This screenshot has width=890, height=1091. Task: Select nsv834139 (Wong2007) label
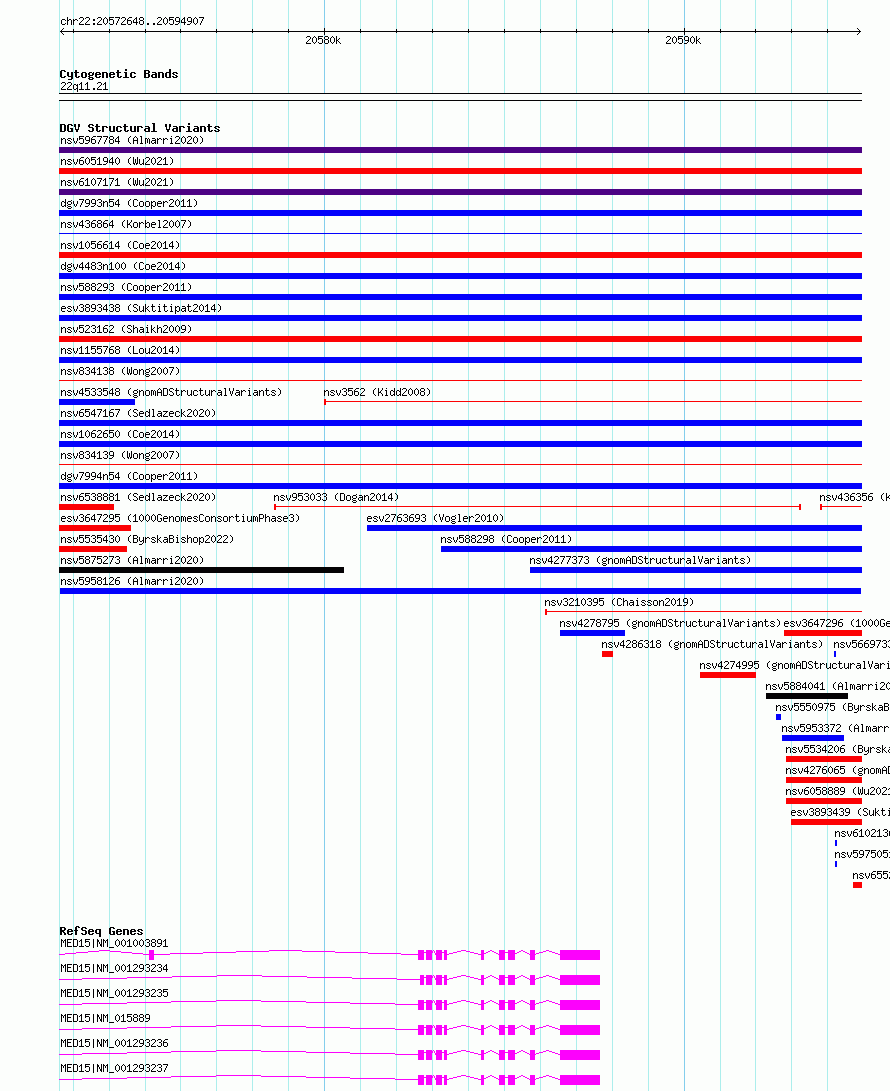coord(120,455)
